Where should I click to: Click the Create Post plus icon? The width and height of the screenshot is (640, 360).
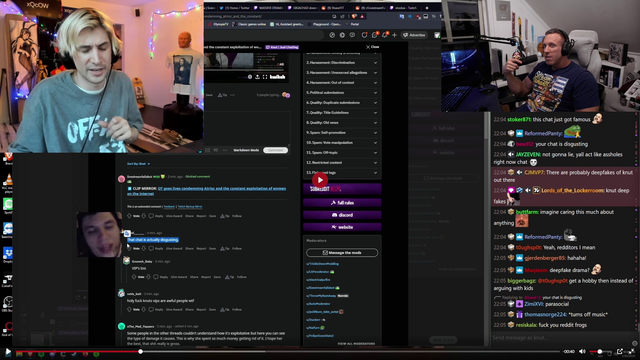coord(394,35)
